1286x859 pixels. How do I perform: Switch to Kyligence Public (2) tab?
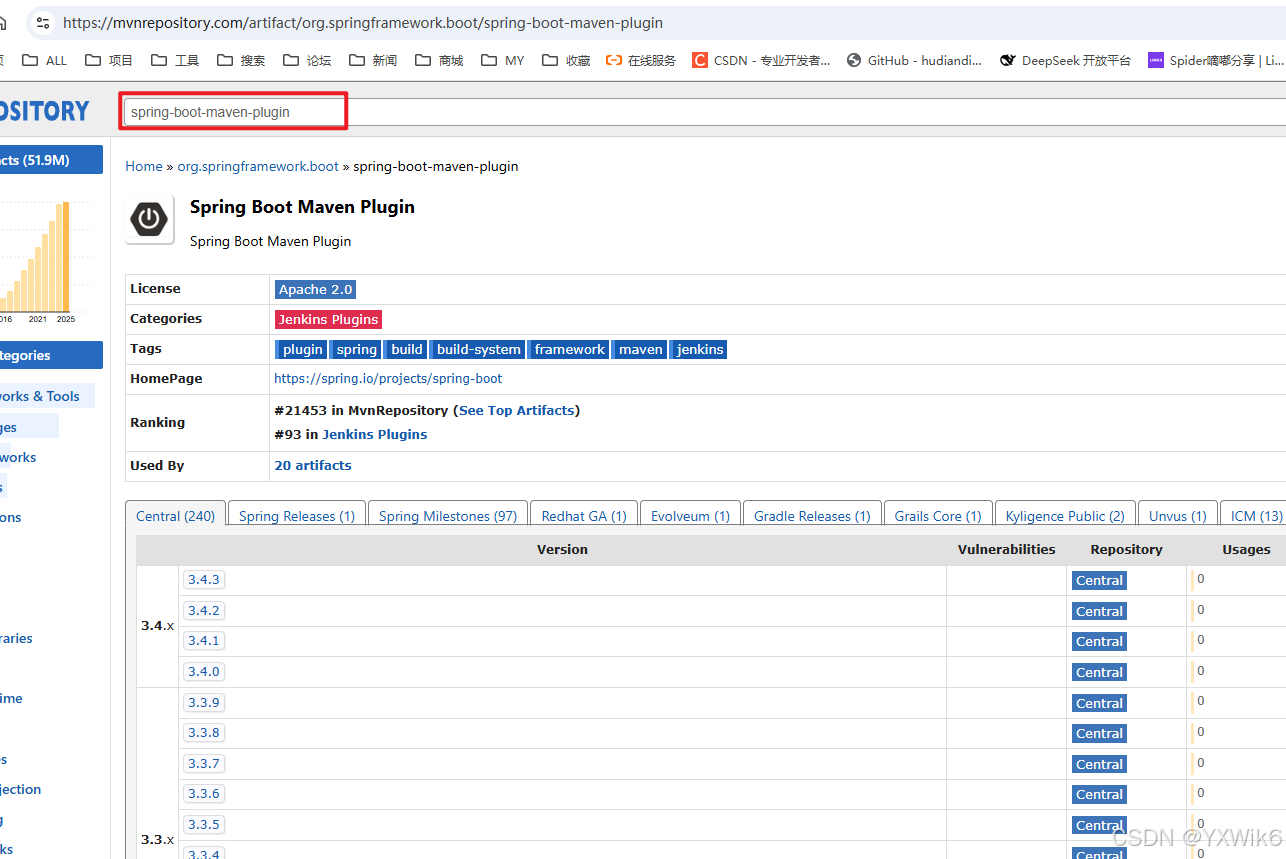(1065, 516)
